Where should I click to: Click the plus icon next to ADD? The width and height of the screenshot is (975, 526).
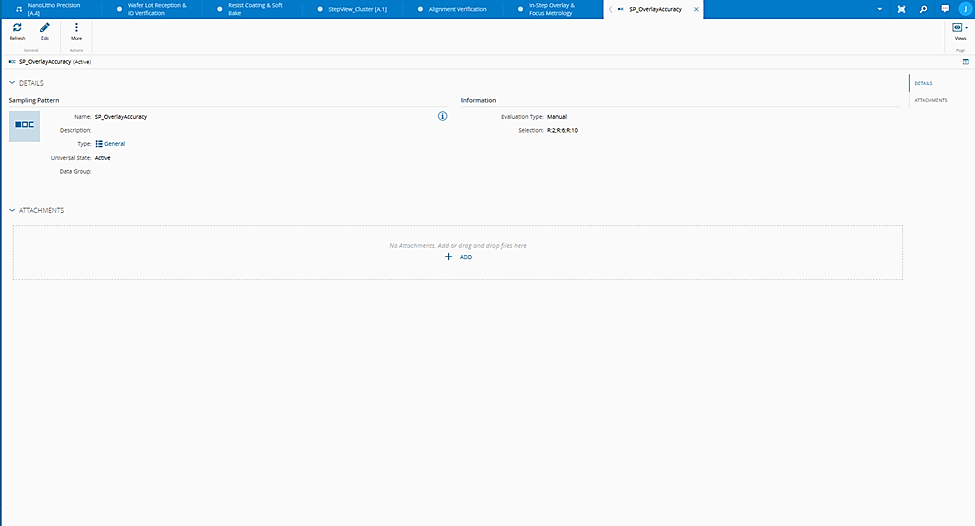coord(448,257)
